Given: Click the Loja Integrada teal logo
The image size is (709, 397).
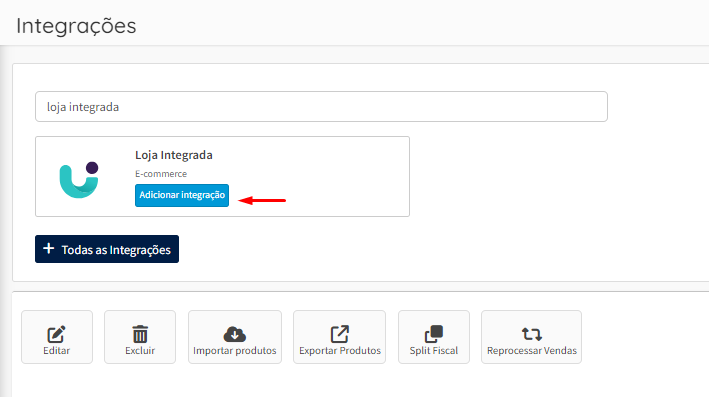Looking at the screenshot, I should click(79, 180).
